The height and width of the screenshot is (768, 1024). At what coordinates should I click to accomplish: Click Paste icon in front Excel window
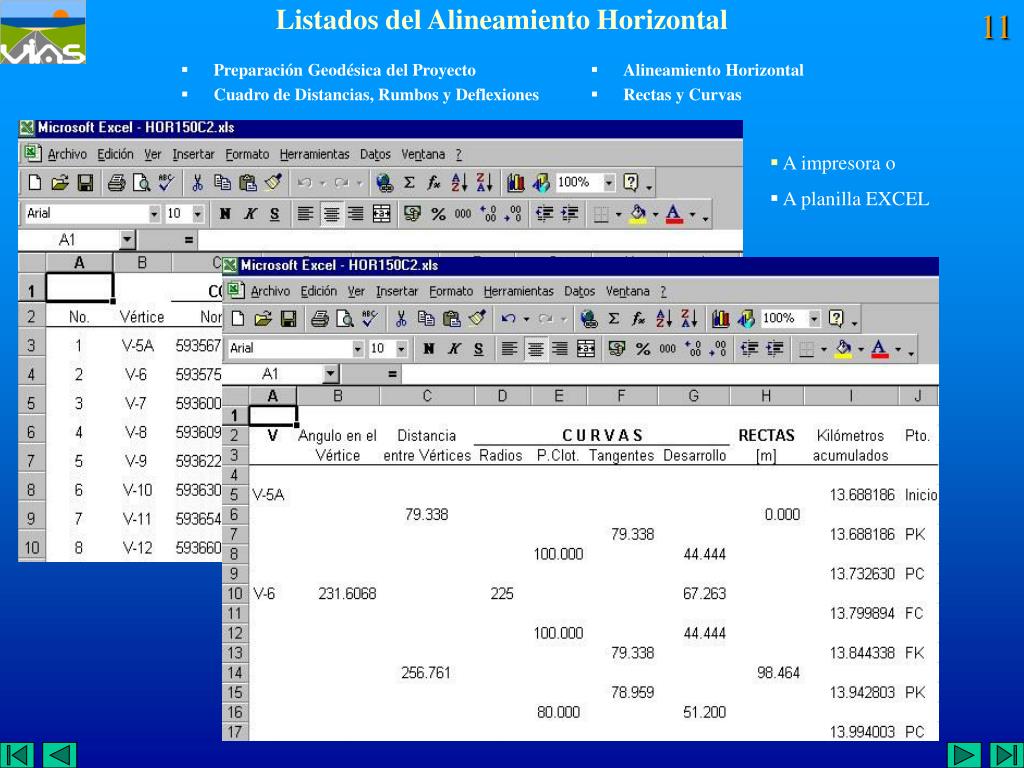coord(451,319)
